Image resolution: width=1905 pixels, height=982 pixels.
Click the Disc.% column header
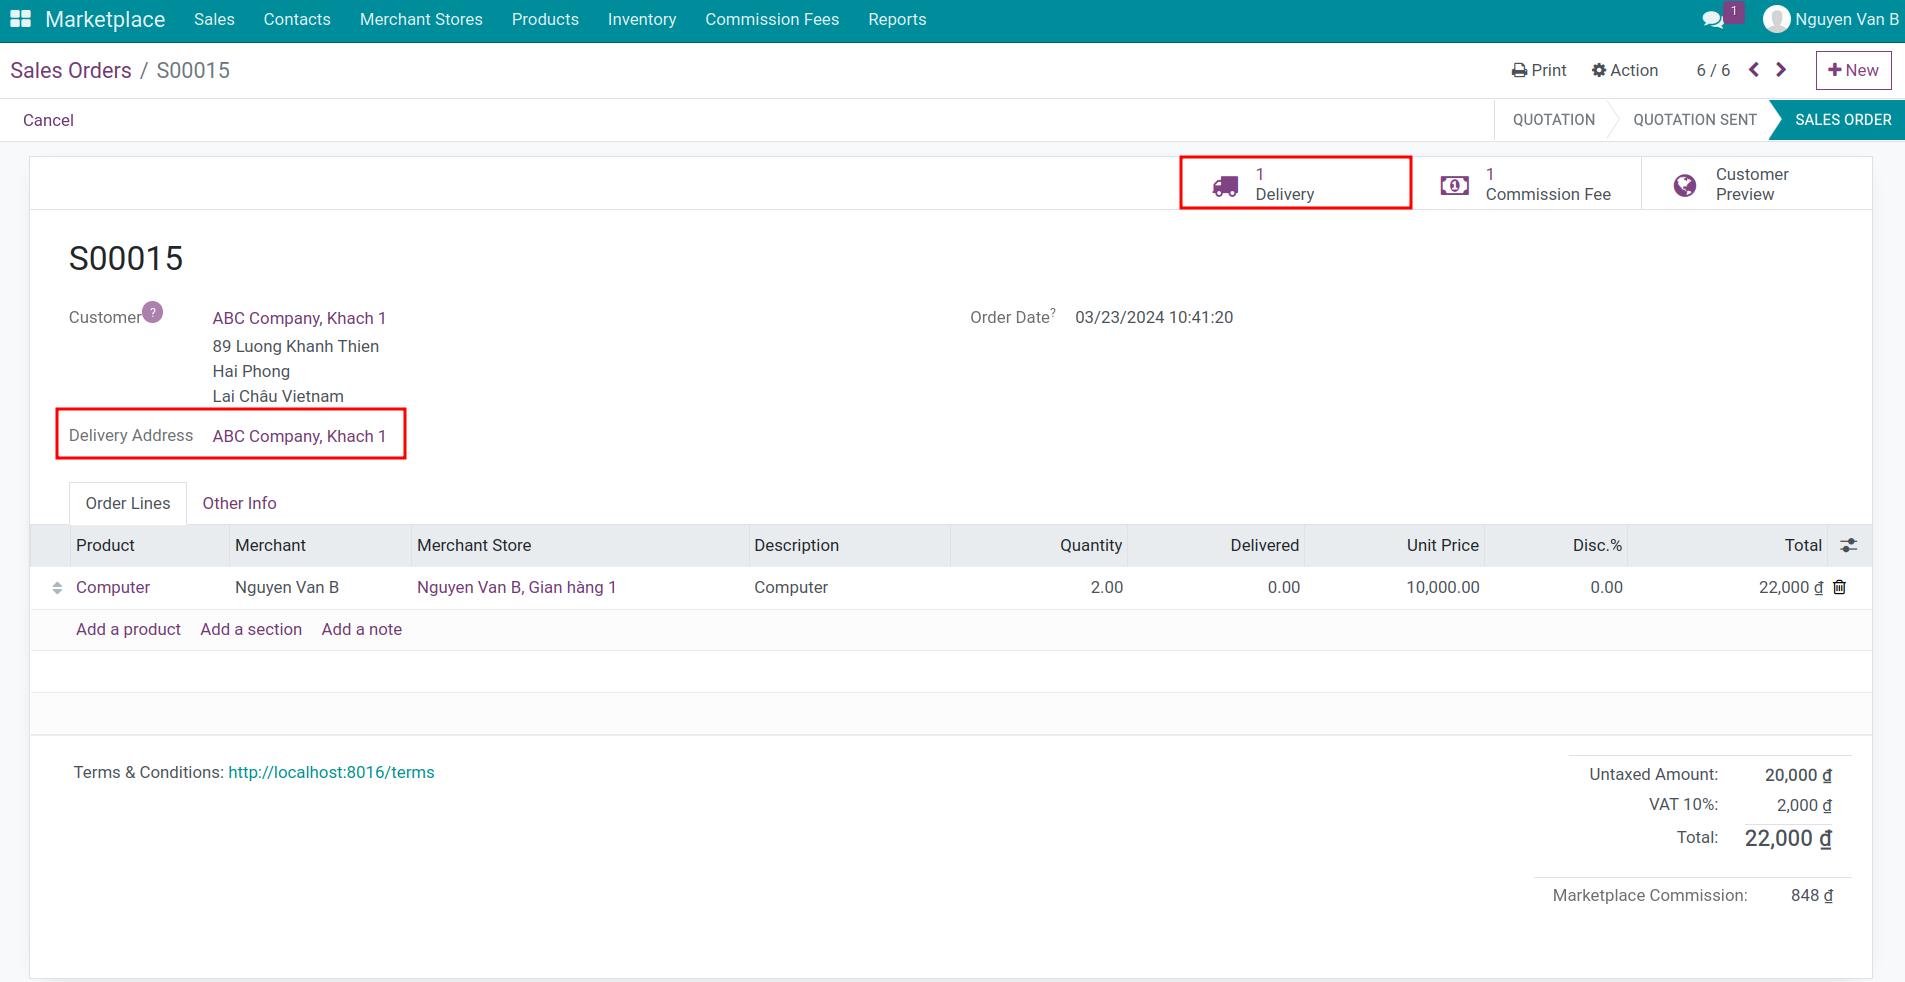1556,545
